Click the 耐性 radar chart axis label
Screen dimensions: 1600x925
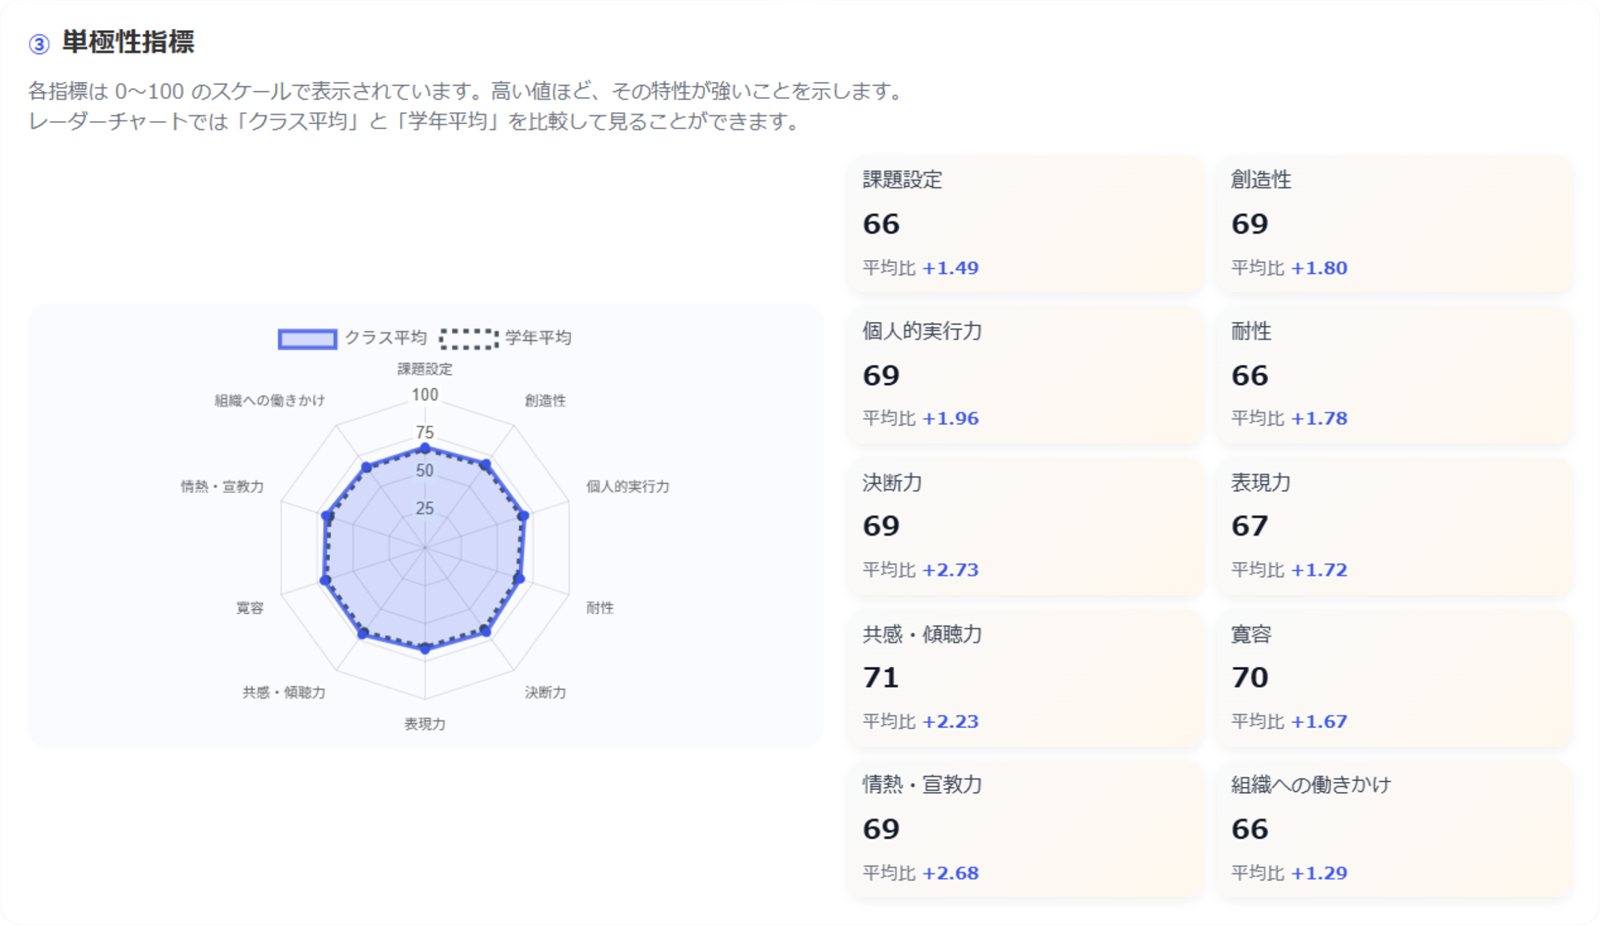pos(600,607)
